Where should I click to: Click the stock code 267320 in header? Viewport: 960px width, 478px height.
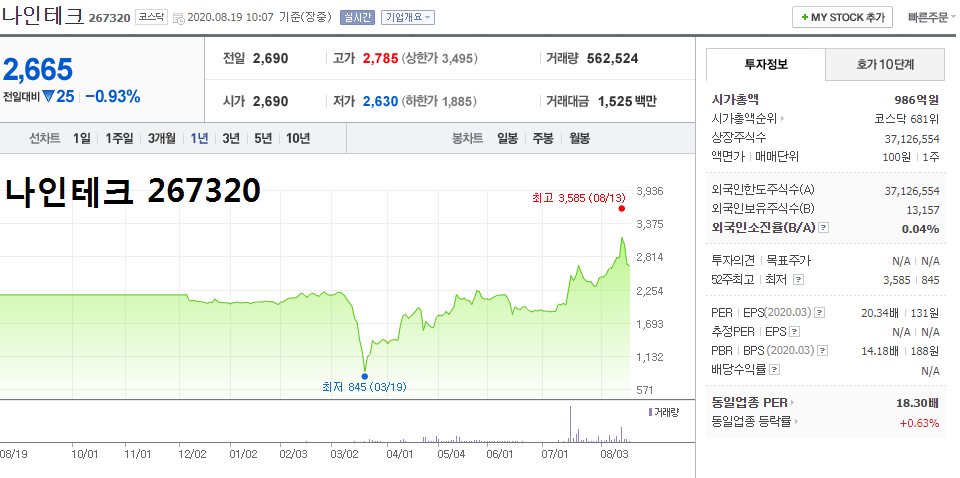110,18
